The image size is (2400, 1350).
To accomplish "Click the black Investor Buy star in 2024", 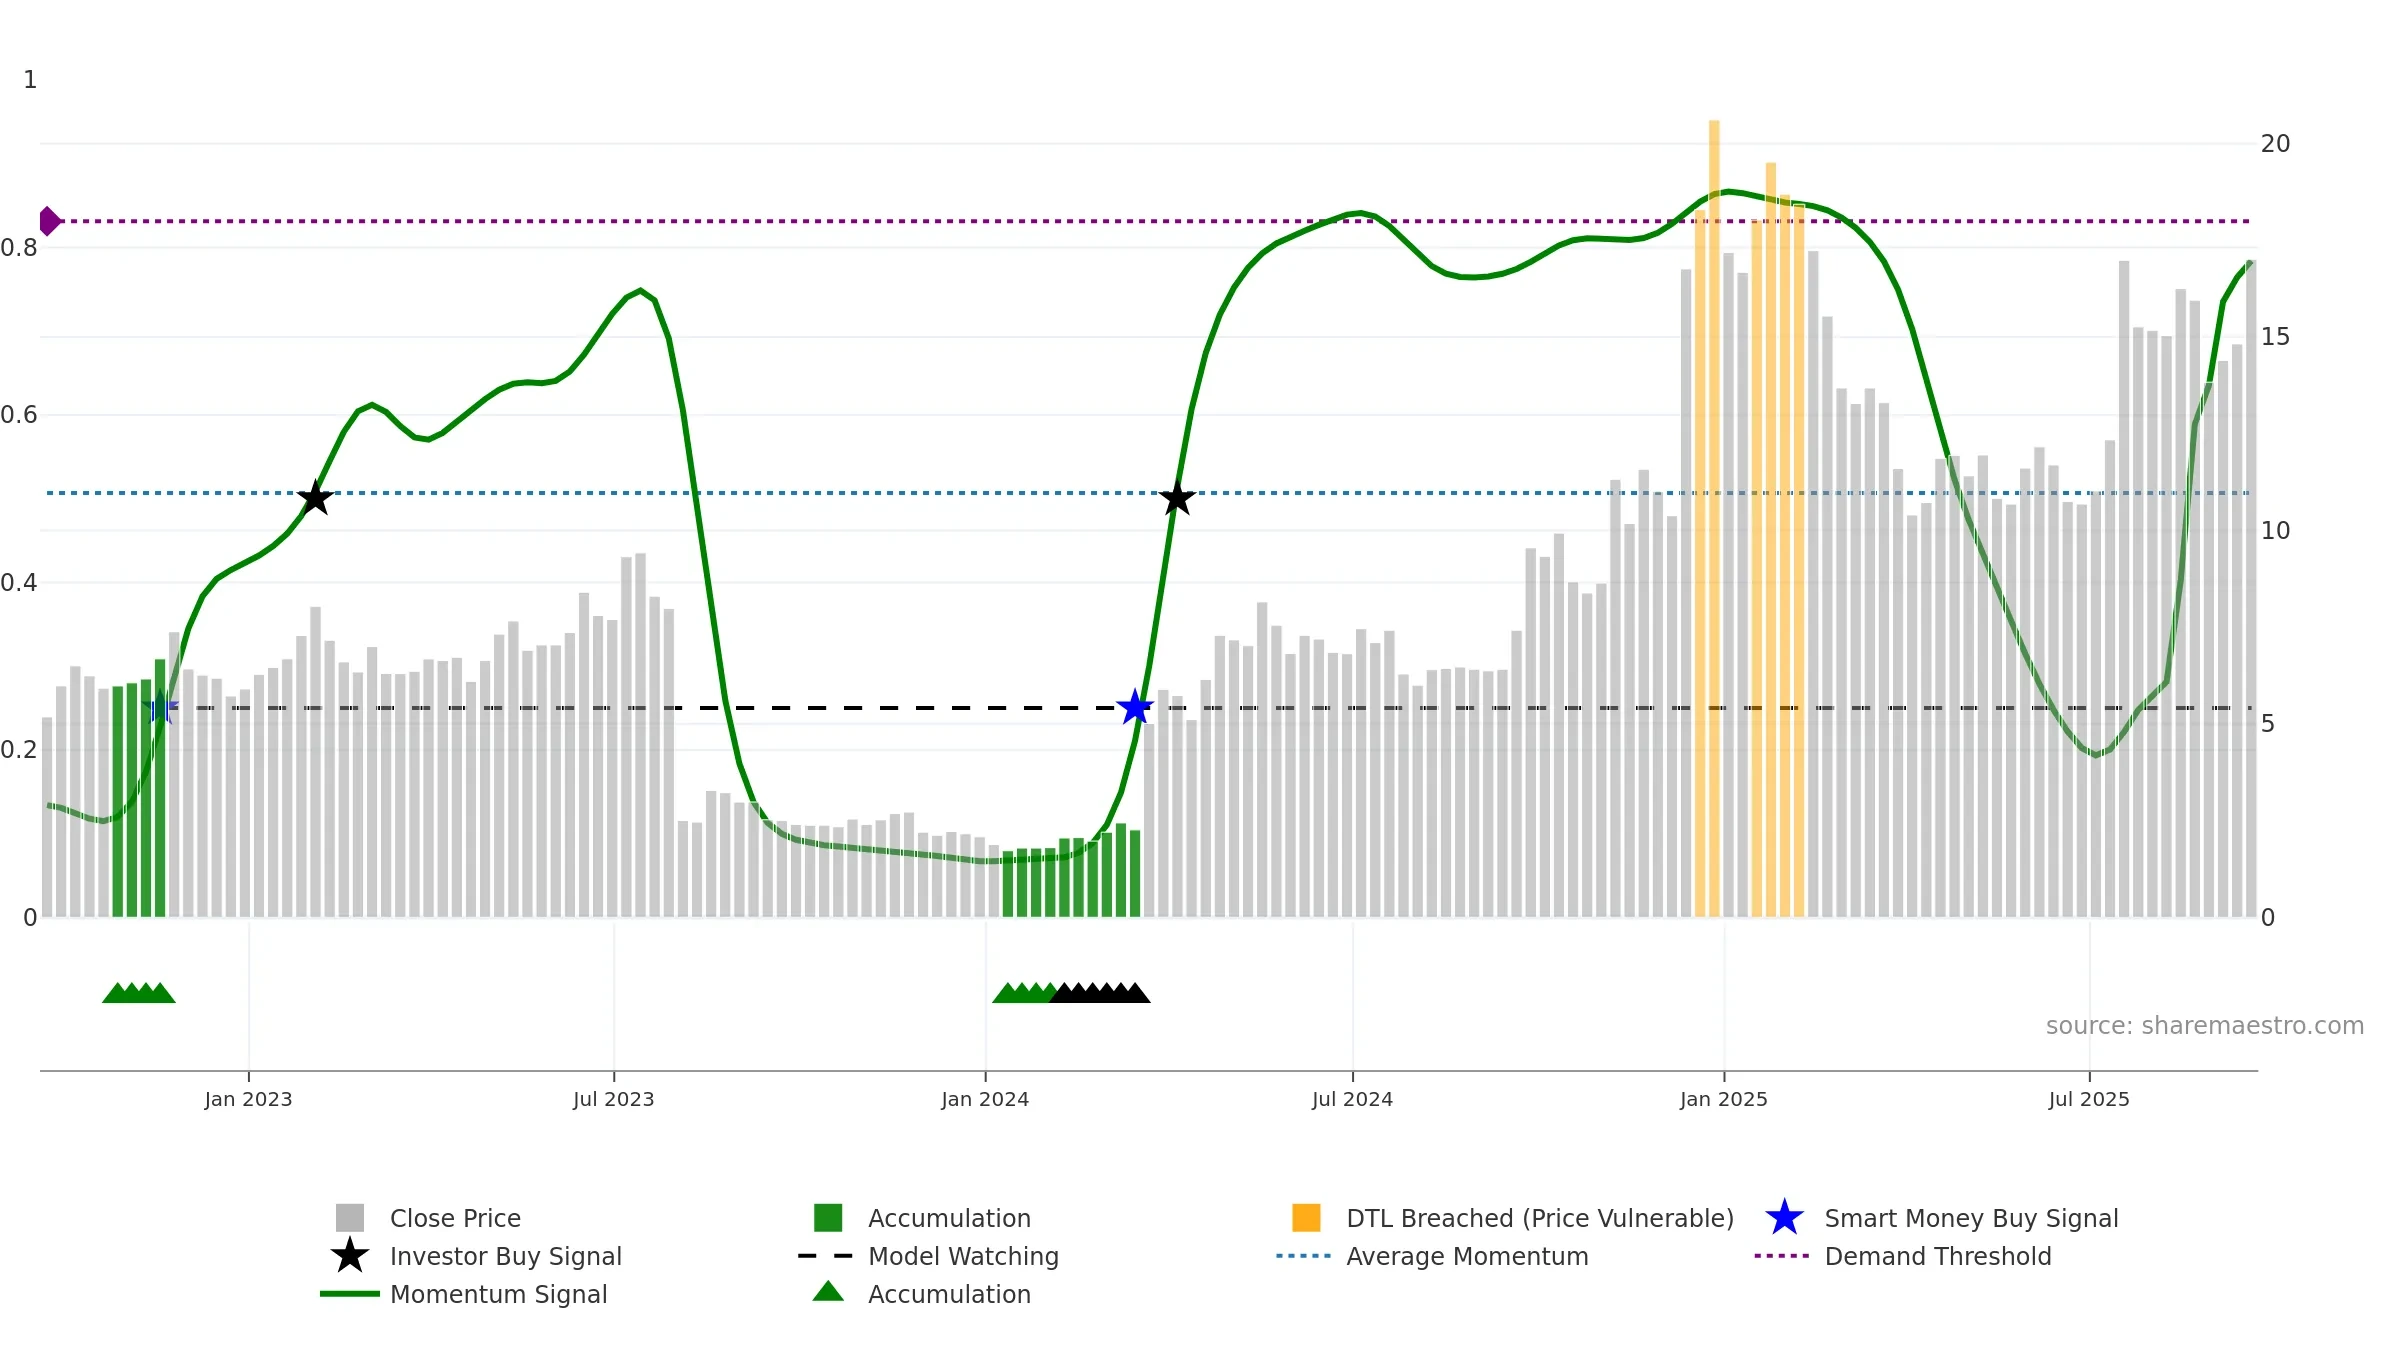I will (x=1177, y=497).
